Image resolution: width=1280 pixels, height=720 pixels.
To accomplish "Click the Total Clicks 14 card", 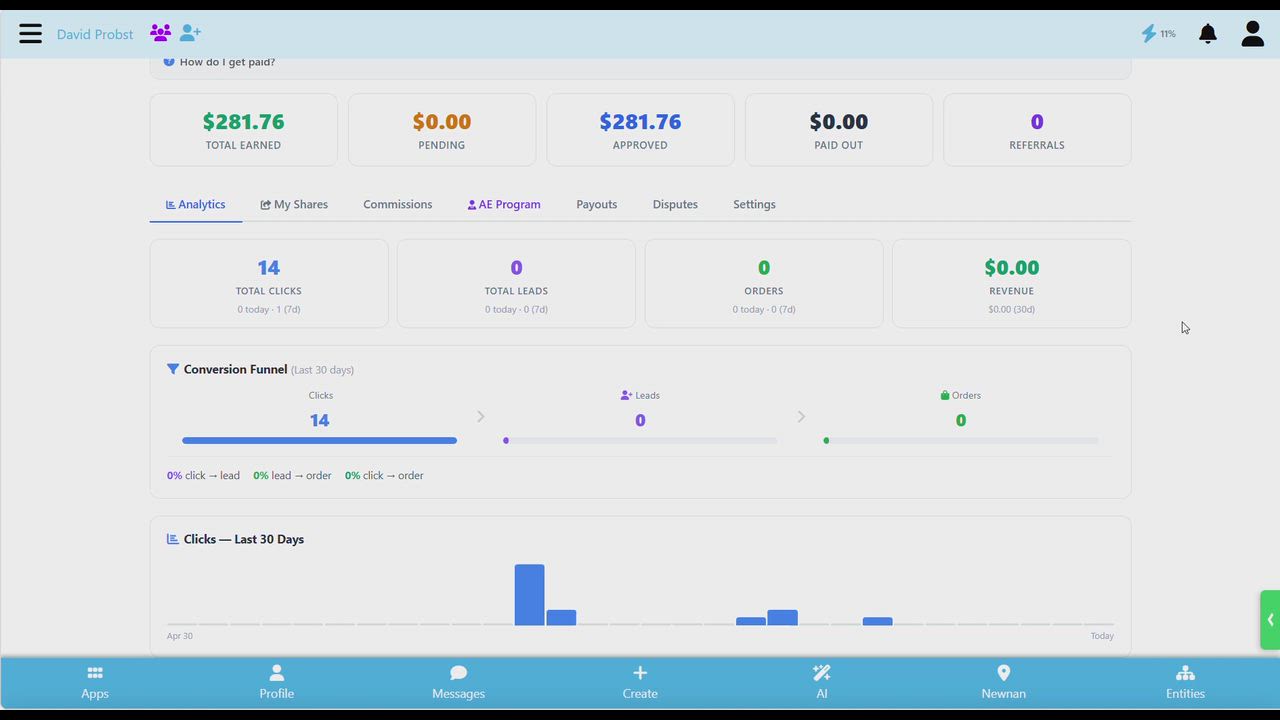I will point(269,283).
